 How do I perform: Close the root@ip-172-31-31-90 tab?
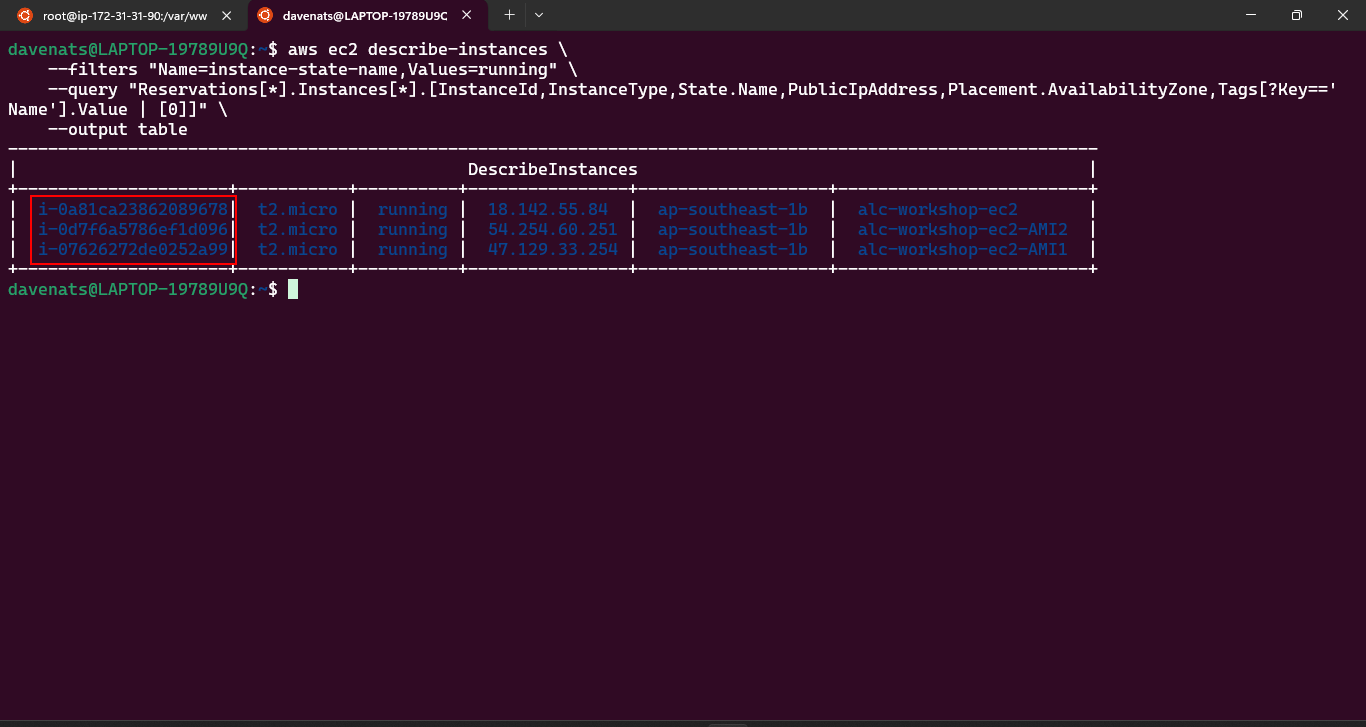point(230,15)
